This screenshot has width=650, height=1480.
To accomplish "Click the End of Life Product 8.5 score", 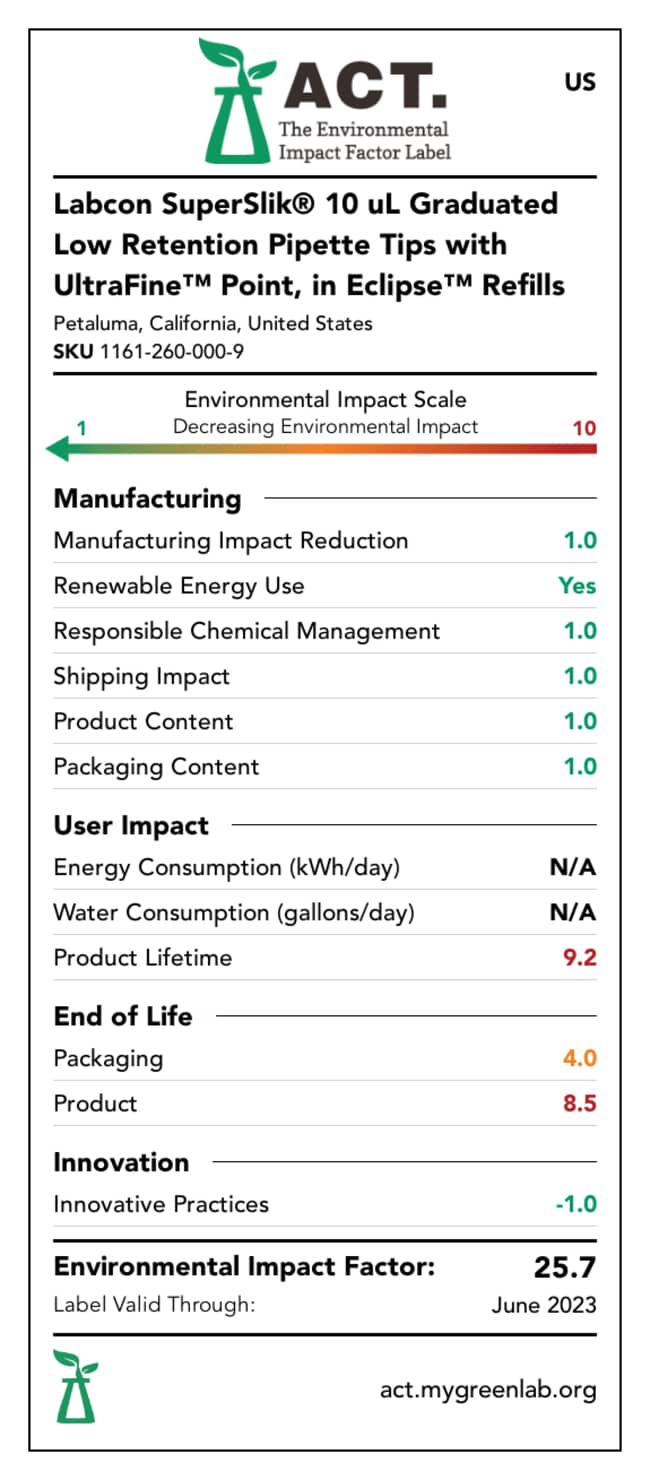I will [579, 1103].
